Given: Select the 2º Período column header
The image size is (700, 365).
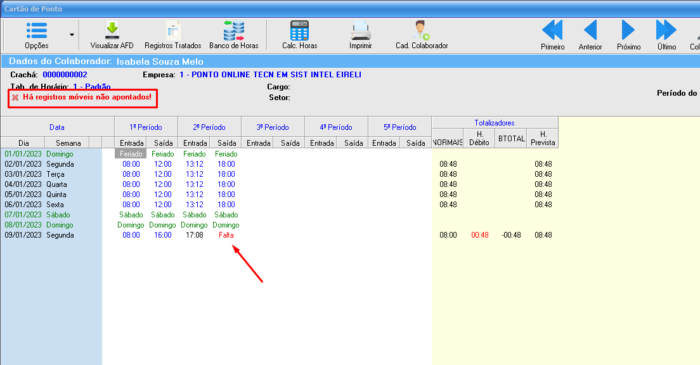Looking at the screenshot, I should pyautogui.click(x=209, y=127).
